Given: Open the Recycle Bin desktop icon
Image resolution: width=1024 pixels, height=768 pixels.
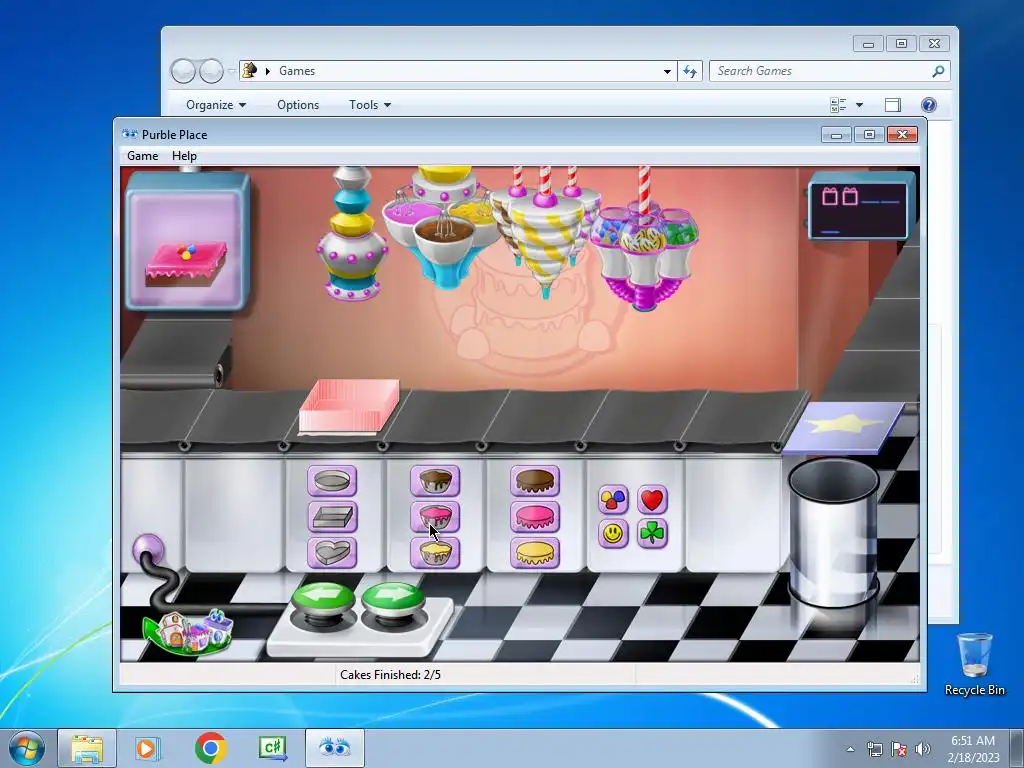Looking at the screenshot, I should tap(974, 664).
